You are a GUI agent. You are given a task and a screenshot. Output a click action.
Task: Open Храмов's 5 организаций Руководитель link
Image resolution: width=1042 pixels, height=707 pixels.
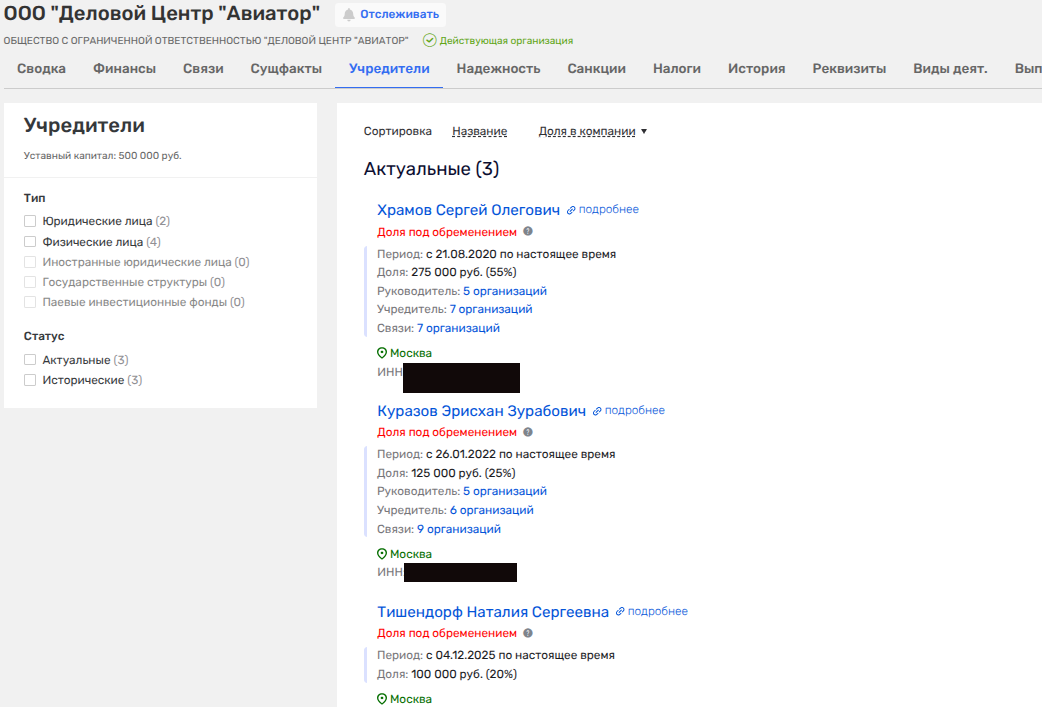tap(504, 291)
